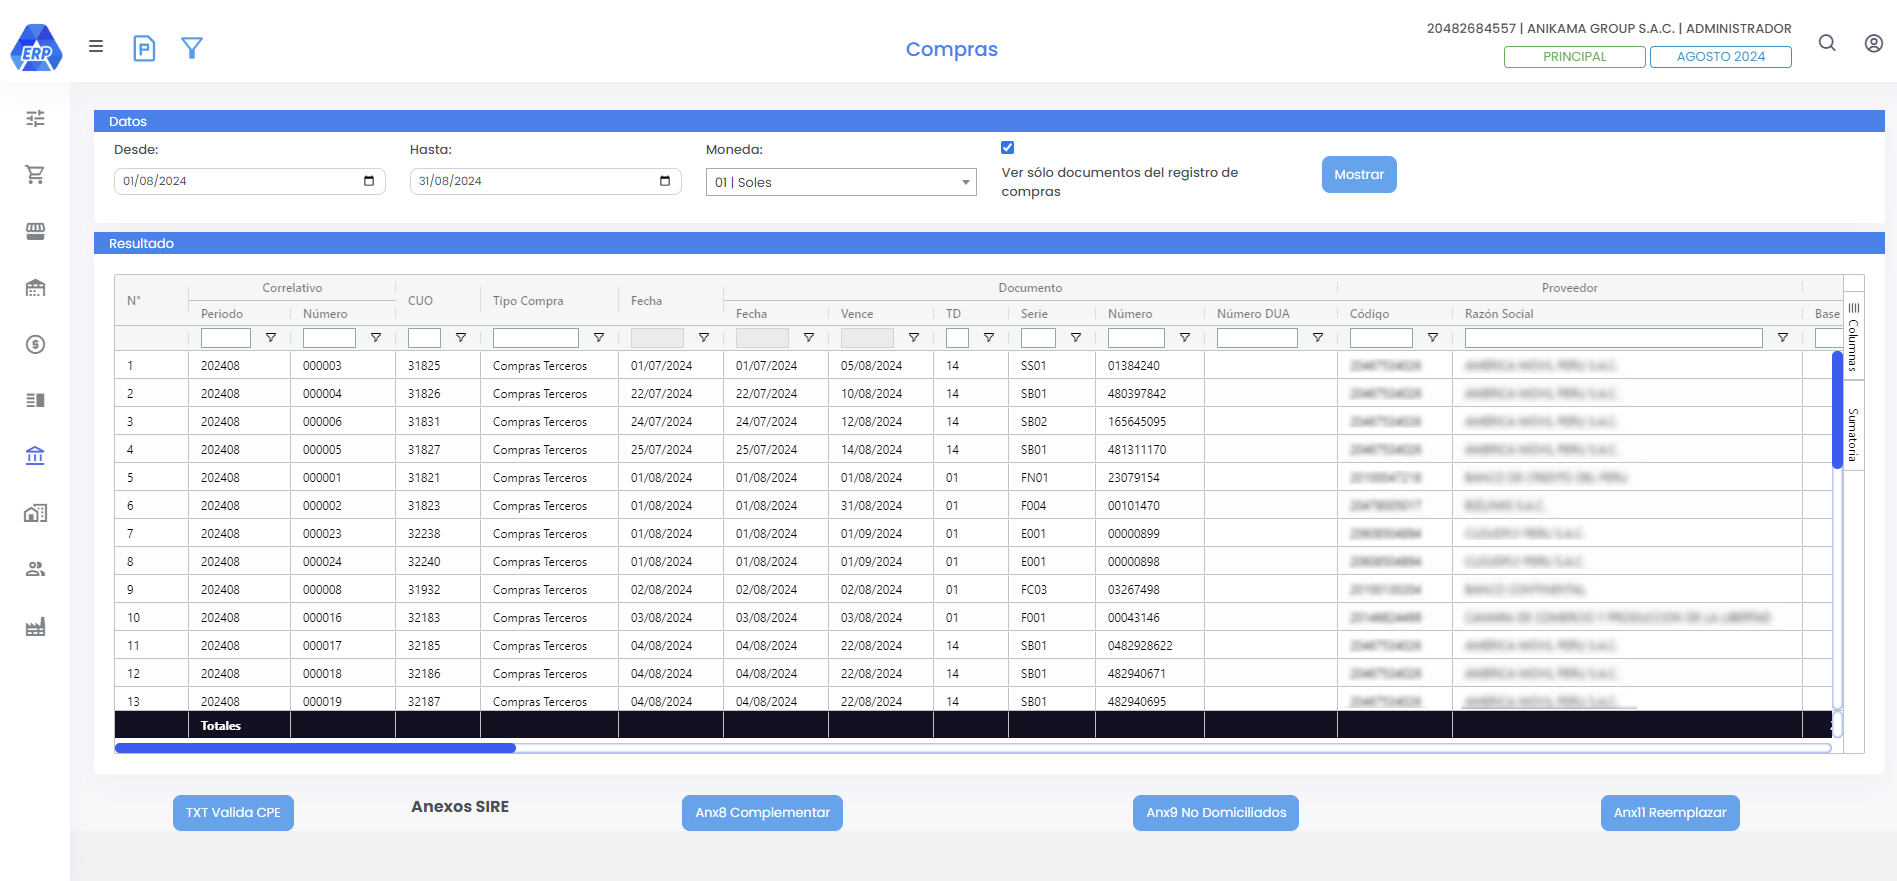Viewport: 1897px width, 881px height.
Task: Click the Anx9 No Domiciliados button
Action: pyautogui.click(x=1216, y=813)
